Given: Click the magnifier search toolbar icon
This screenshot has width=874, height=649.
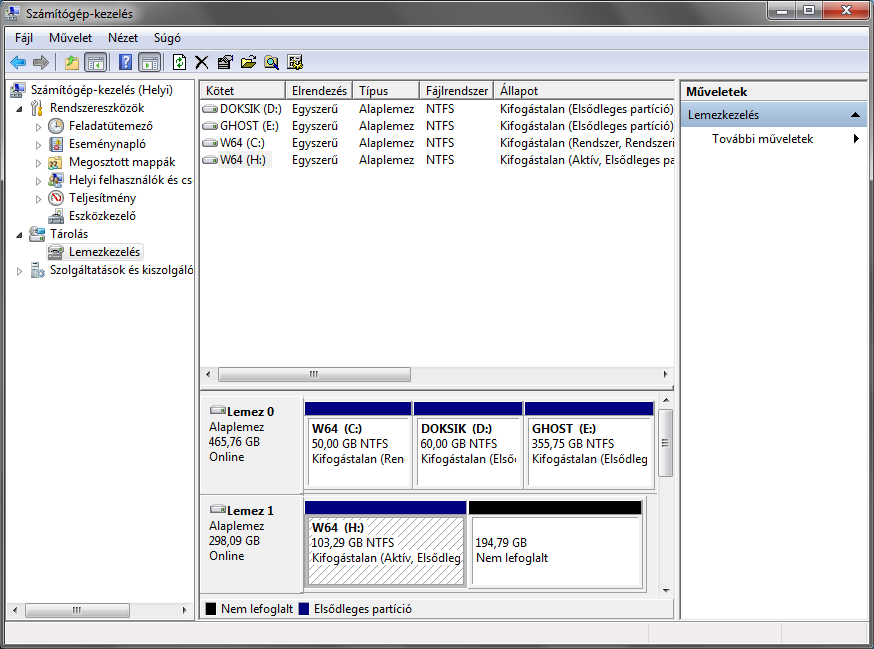Looking at the screenshot, I should coord(271,62).
